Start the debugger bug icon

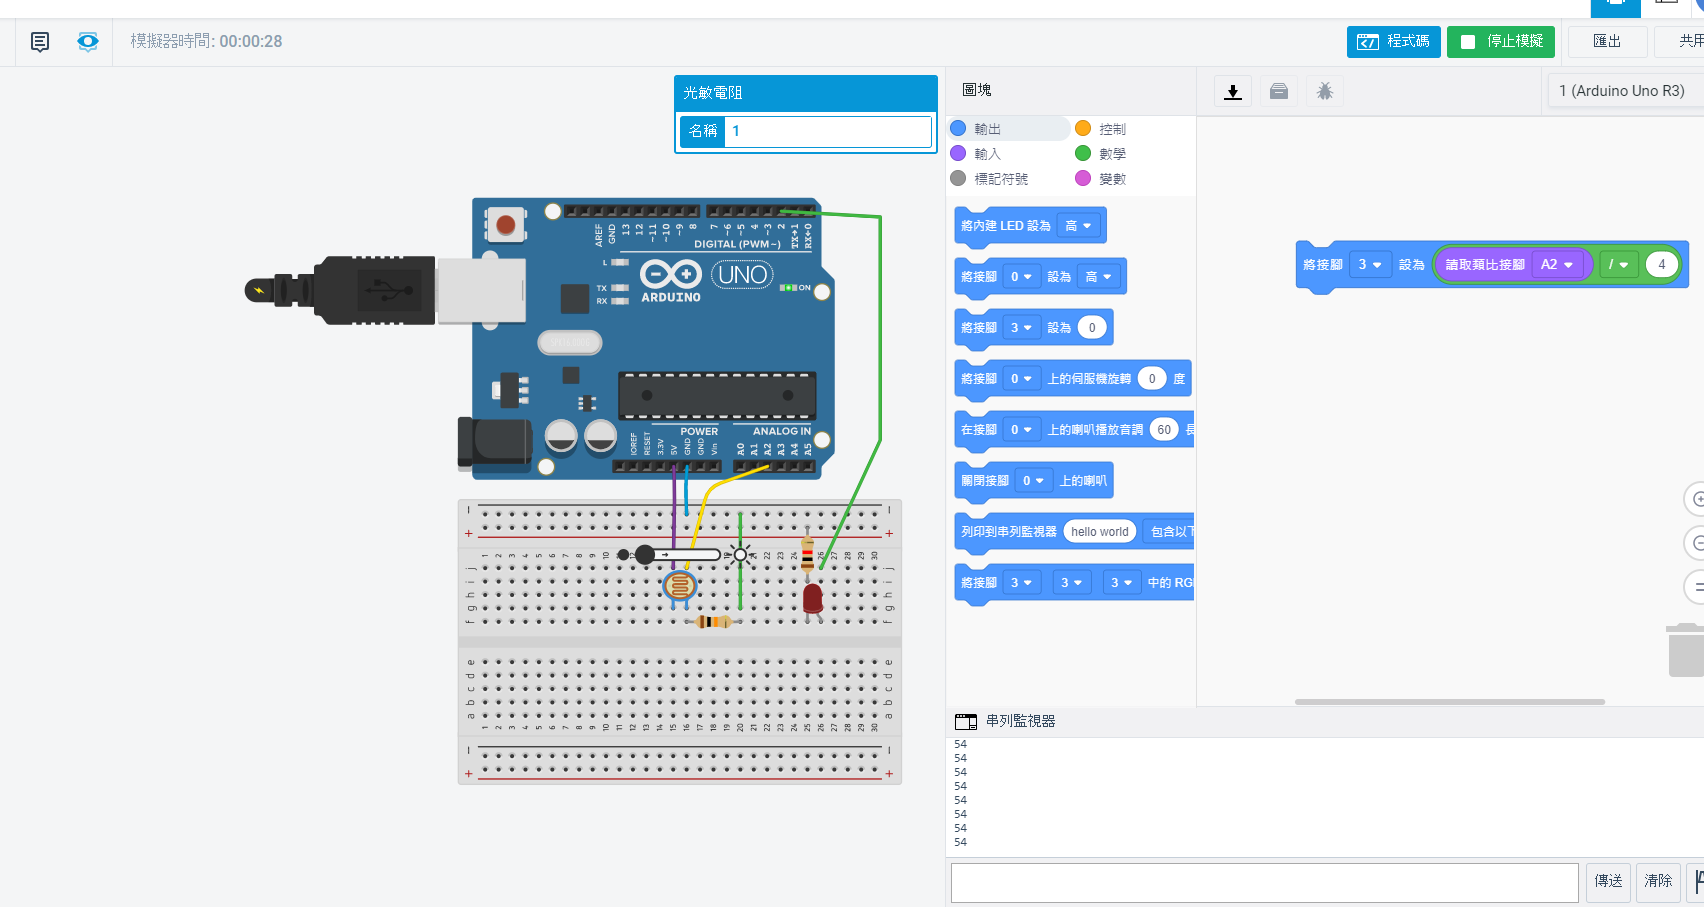point(1324,92)
